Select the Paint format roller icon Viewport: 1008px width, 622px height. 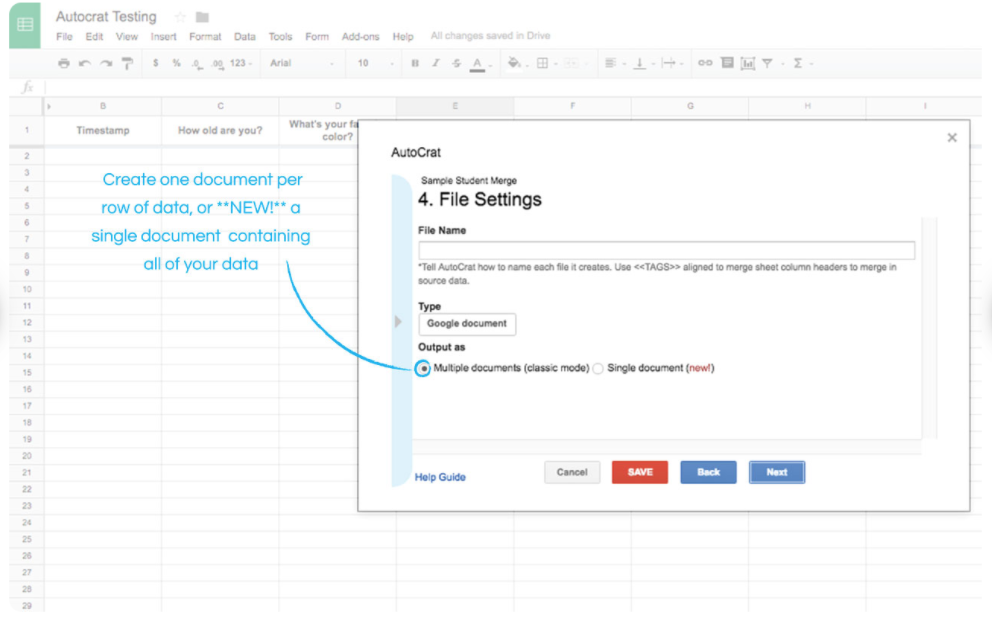point(127,63)
